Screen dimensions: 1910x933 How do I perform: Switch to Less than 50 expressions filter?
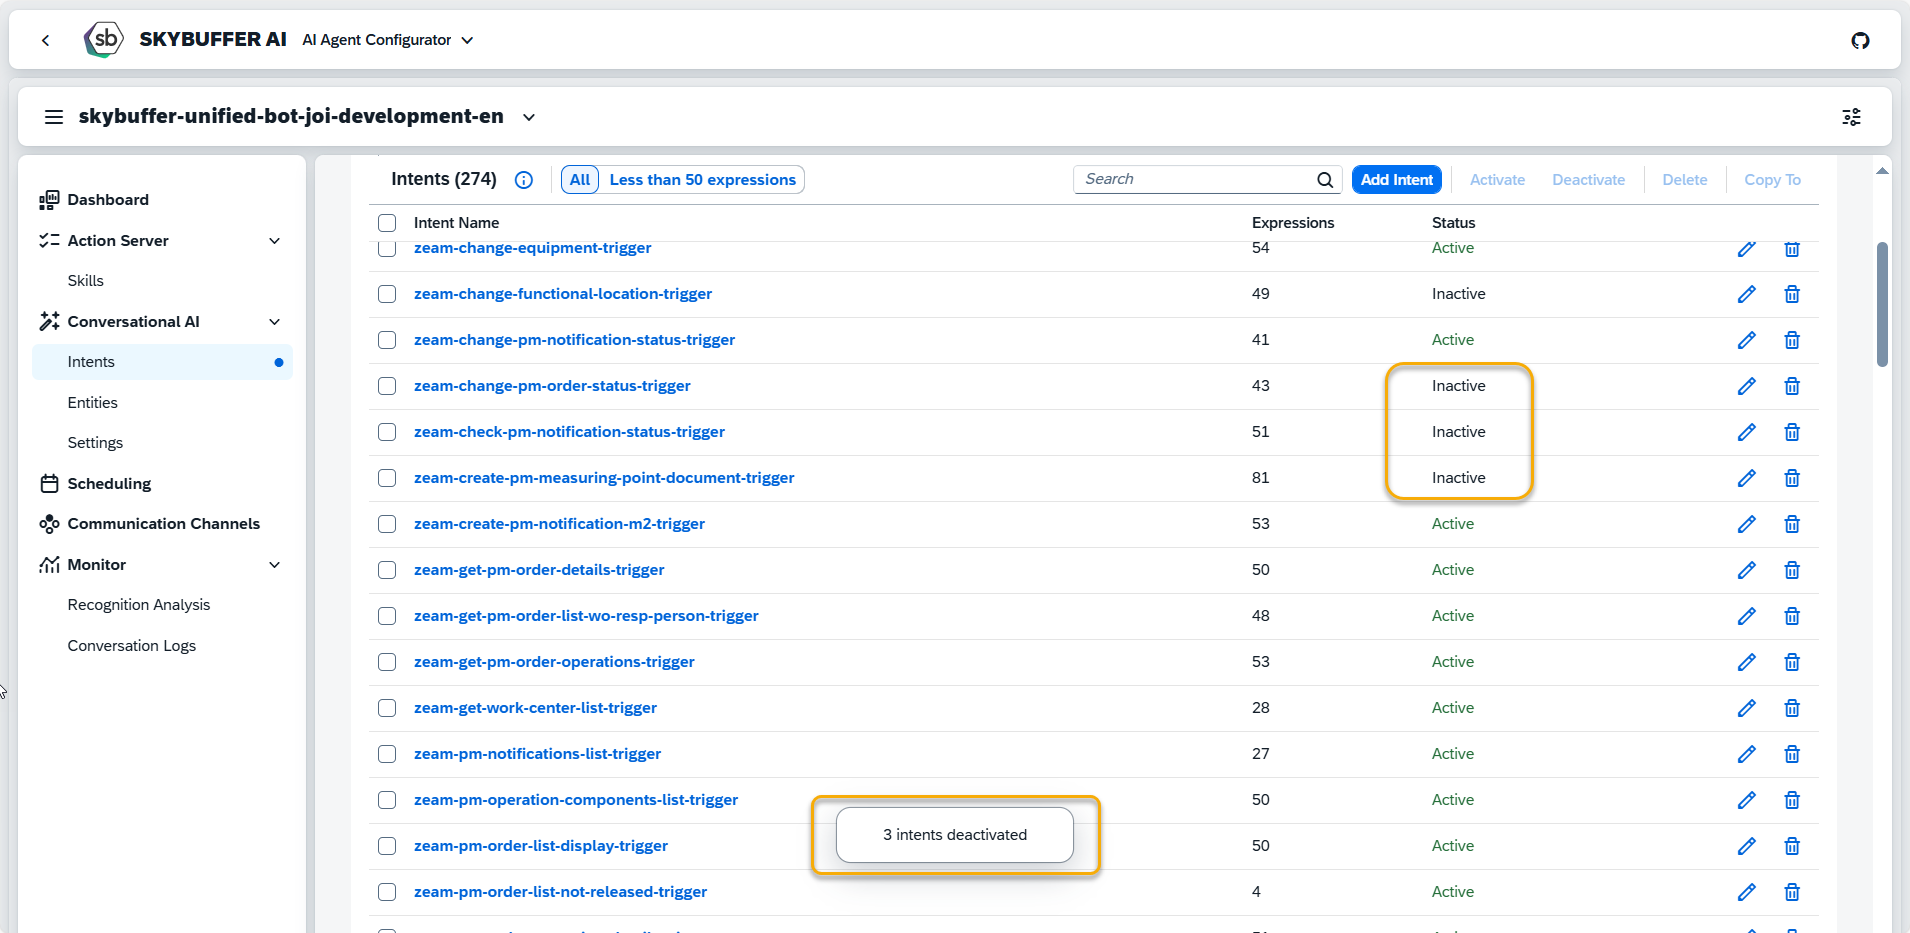point(702,180)
